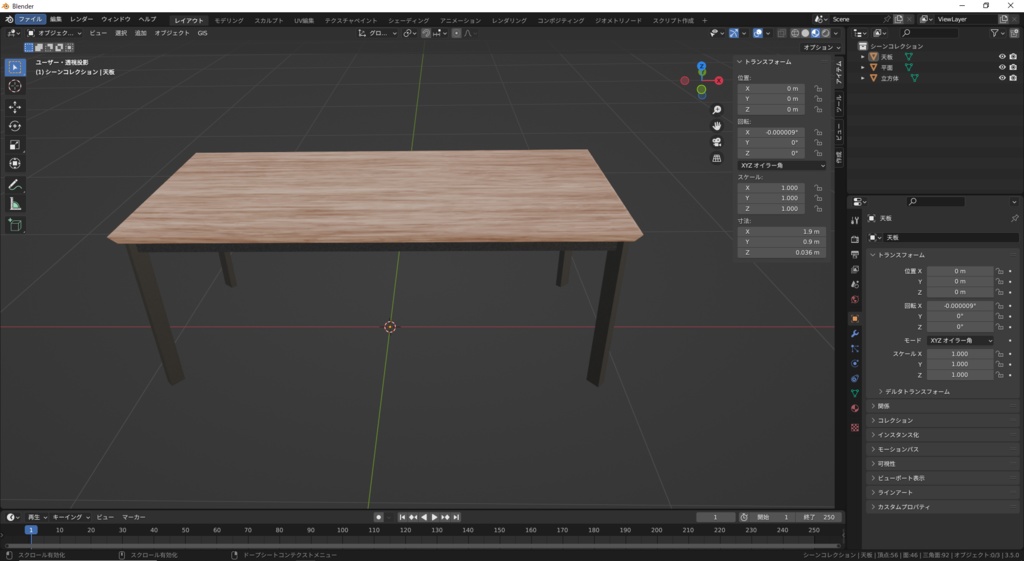Expand the 平面 item in outliner
Viewport: 1024px width, 561px height.
(x=863, y=68)
